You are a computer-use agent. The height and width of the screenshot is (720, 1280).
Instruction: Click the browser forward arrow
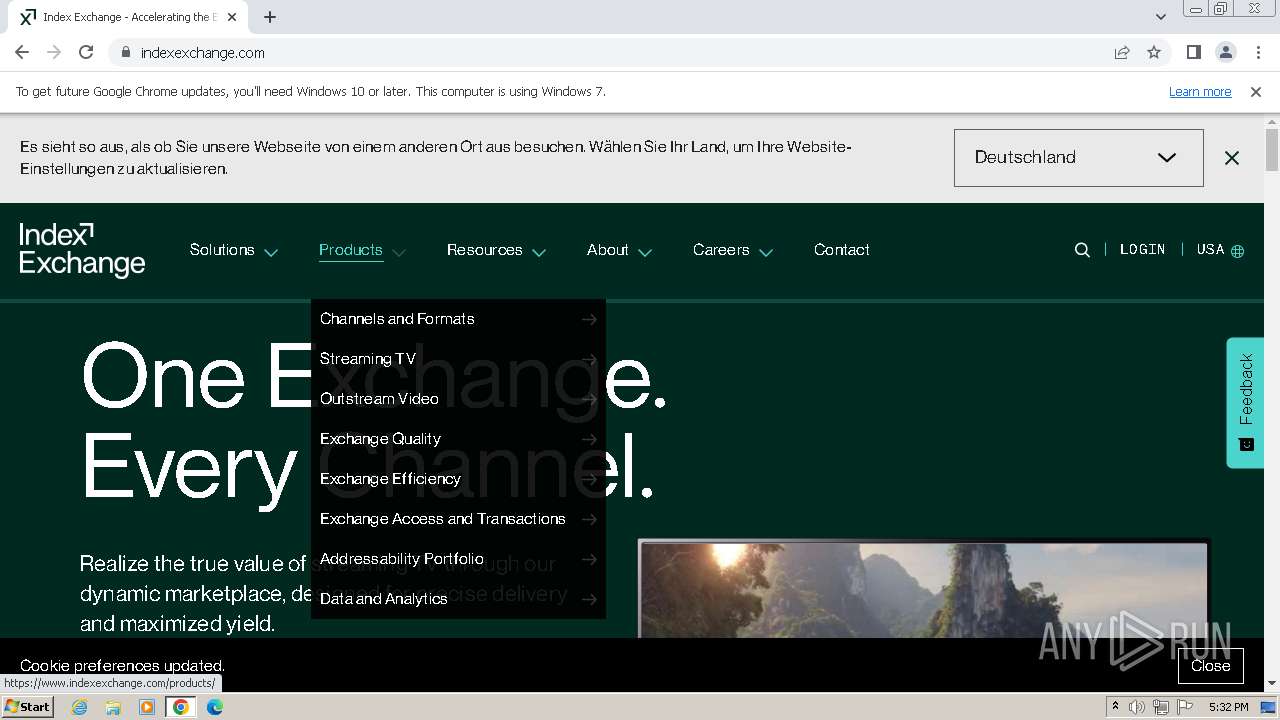click(54, 52)
